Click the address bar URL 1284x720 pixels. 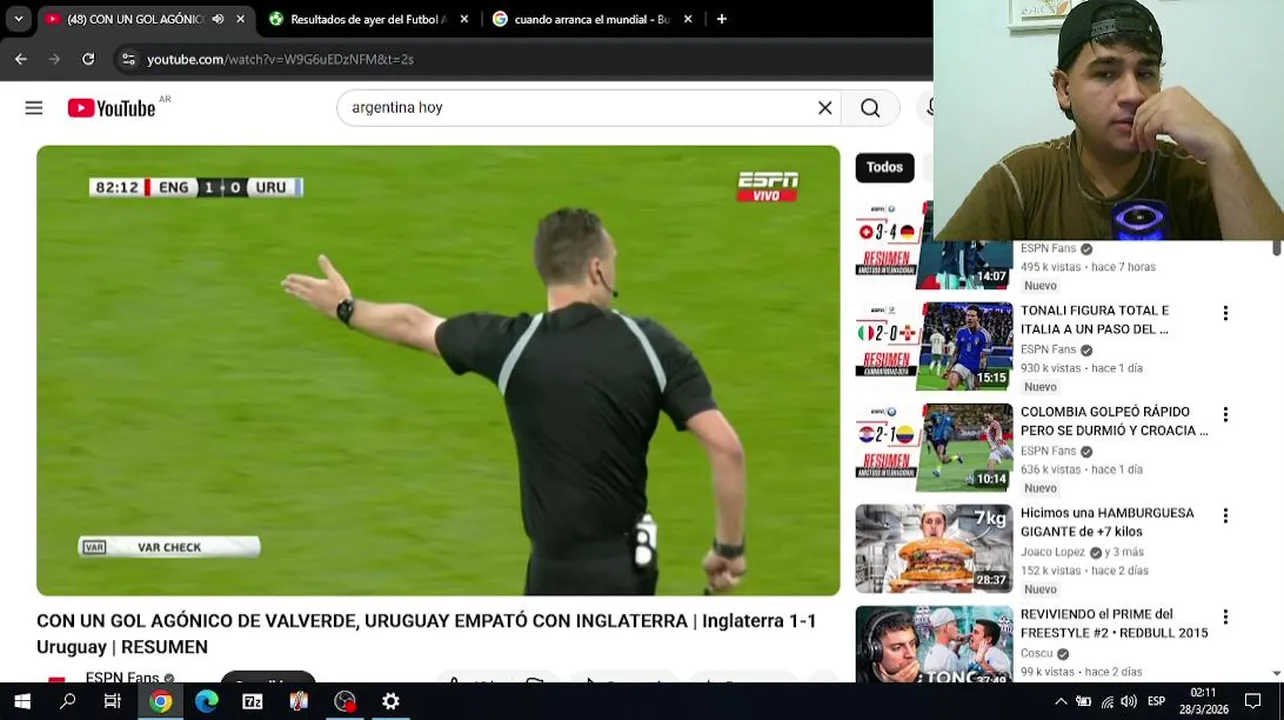280,59
